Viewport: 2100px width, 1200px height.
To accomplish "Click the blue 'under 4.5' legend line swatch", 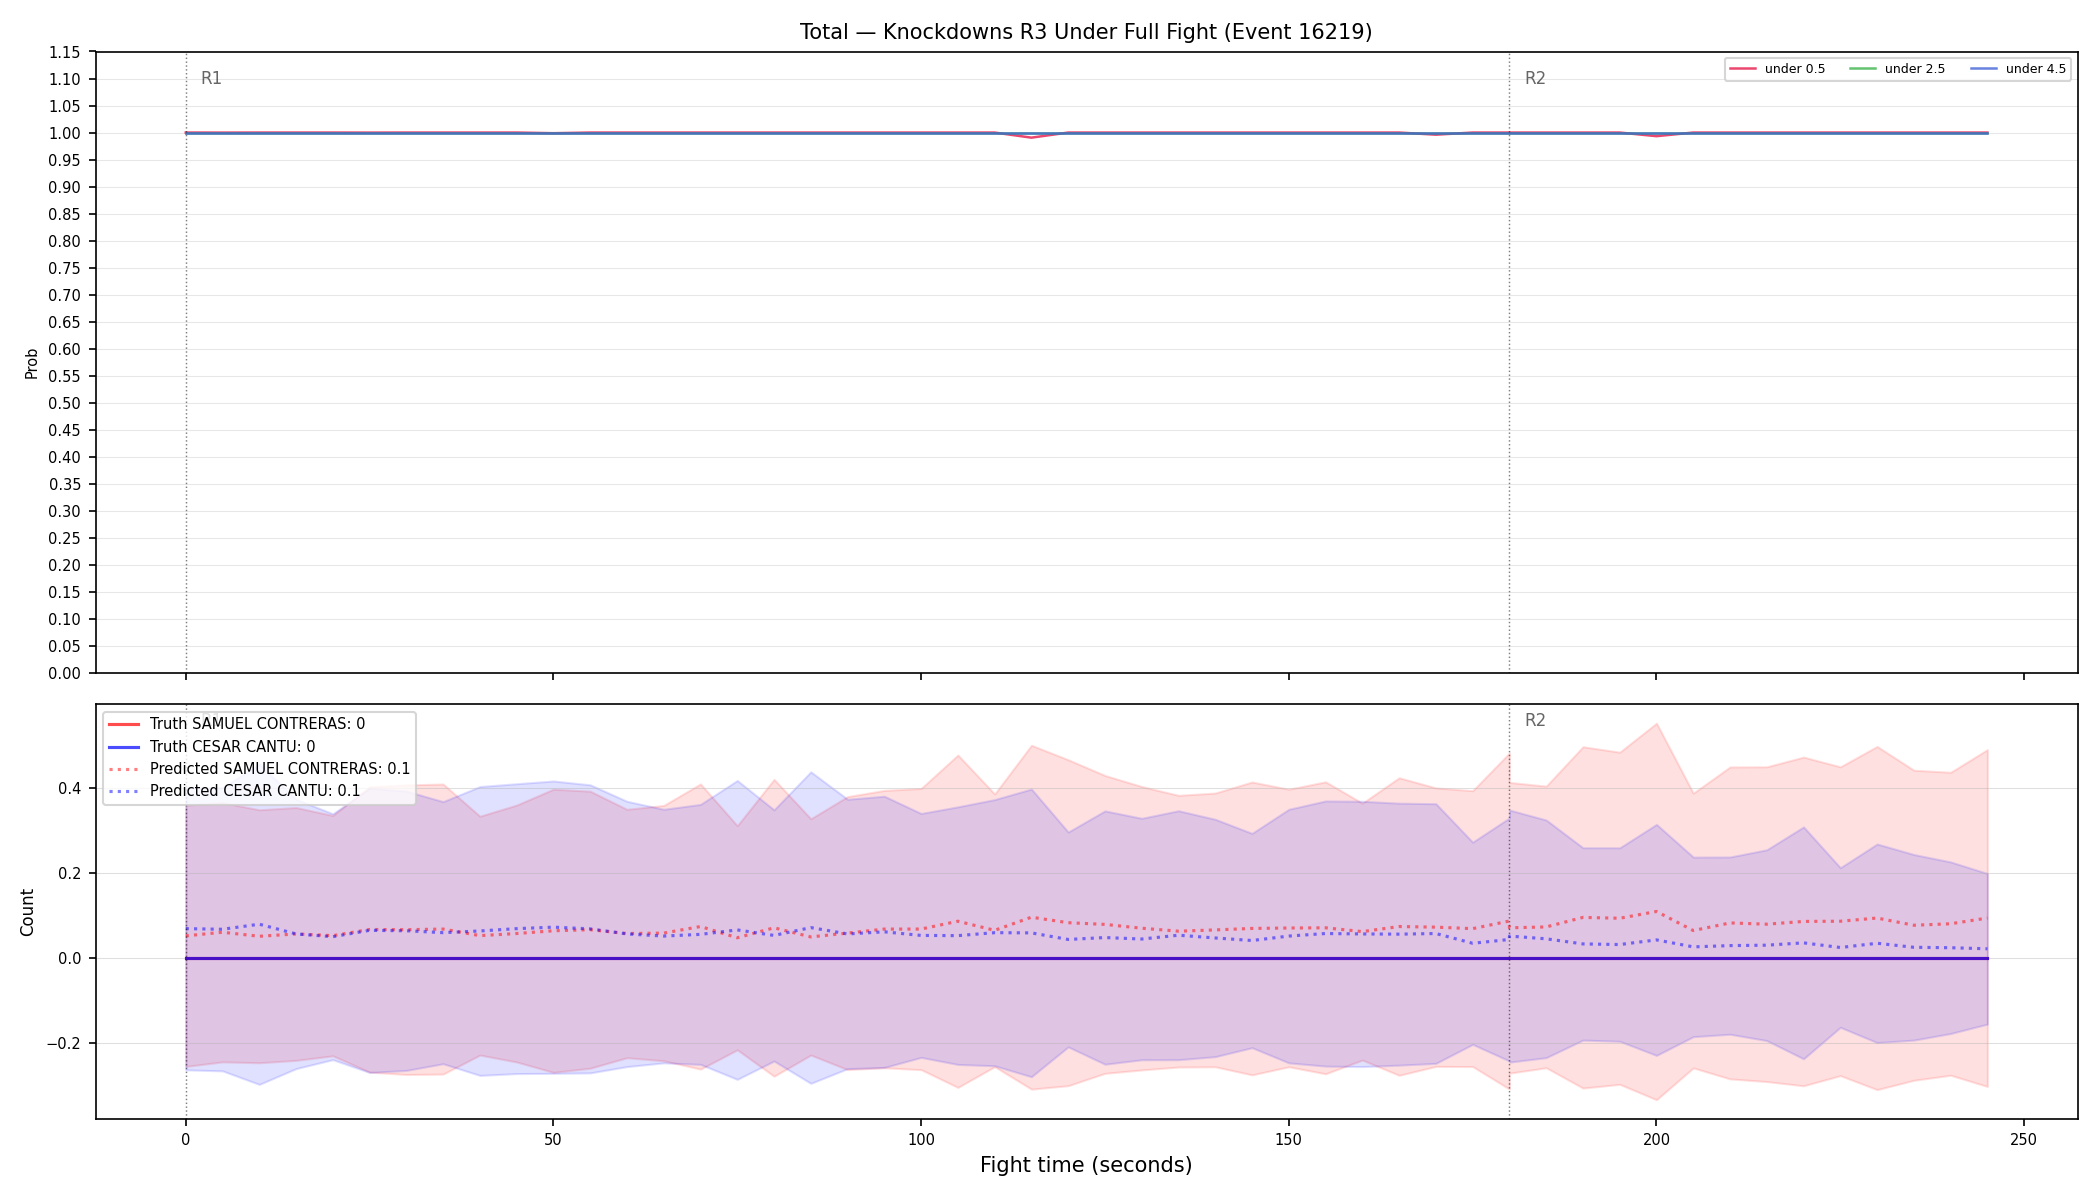I will [x=1984, y=69].
